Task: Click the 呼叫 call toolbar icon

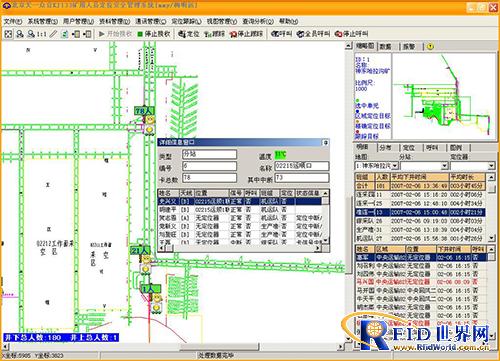Action: point(275,34)
